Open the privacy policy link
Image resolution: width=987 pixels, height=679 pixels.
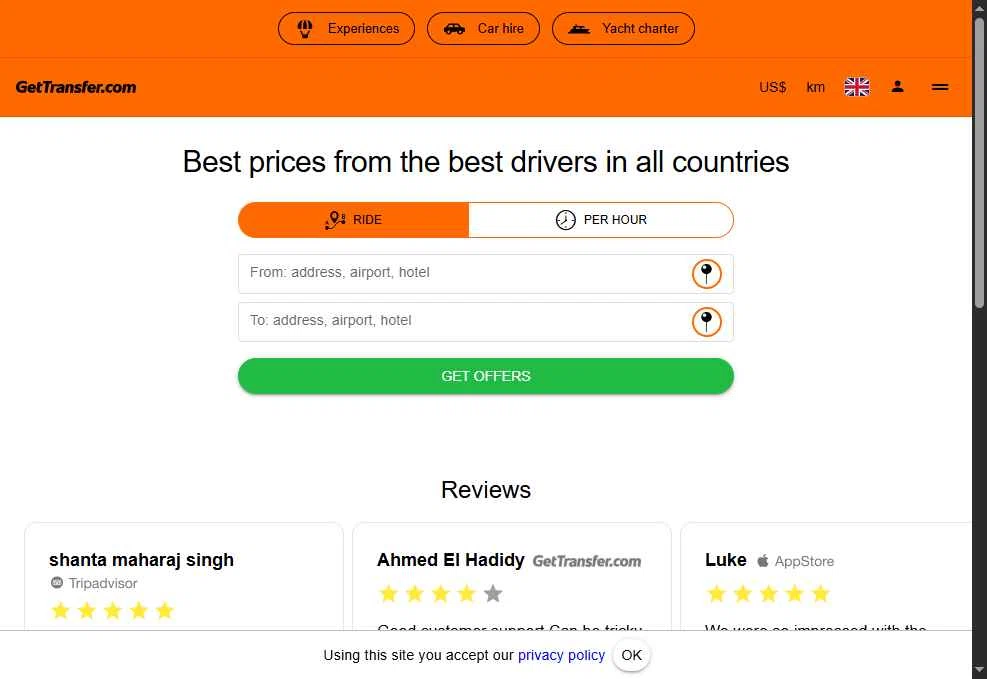tap(561, 655)
